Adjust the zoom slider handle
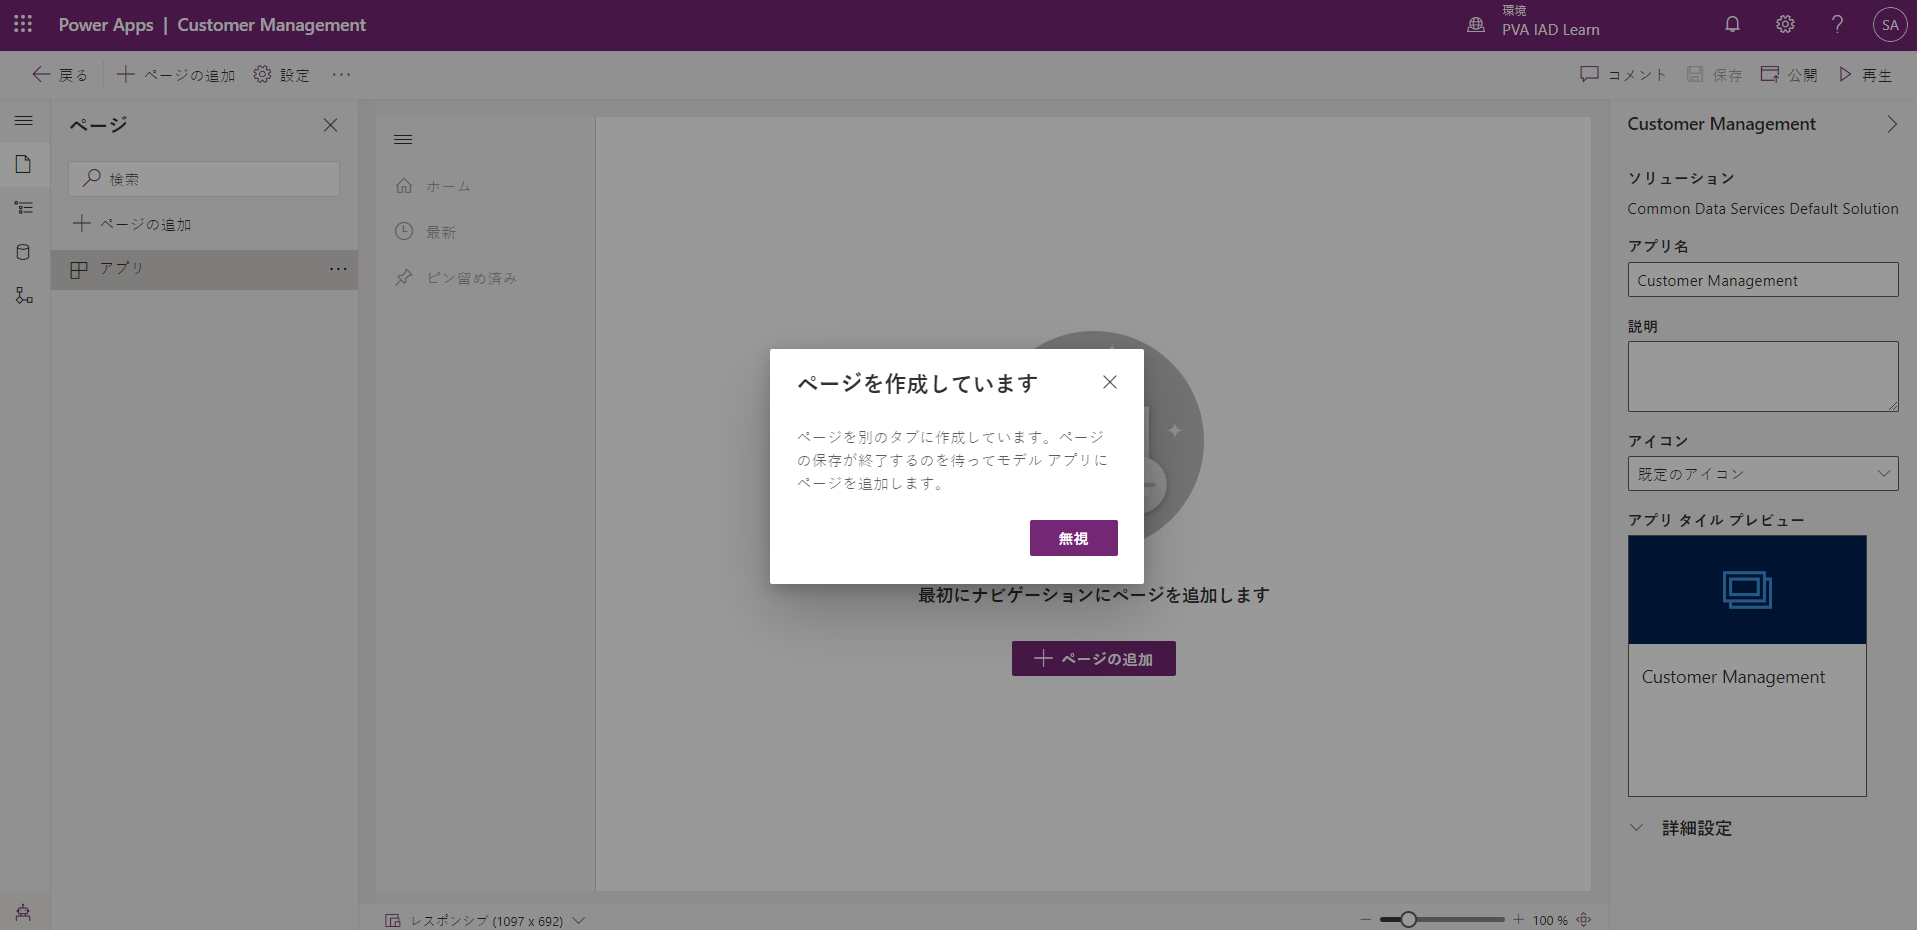This screenshot has height=930, width=1917. tap(1408, 920)
